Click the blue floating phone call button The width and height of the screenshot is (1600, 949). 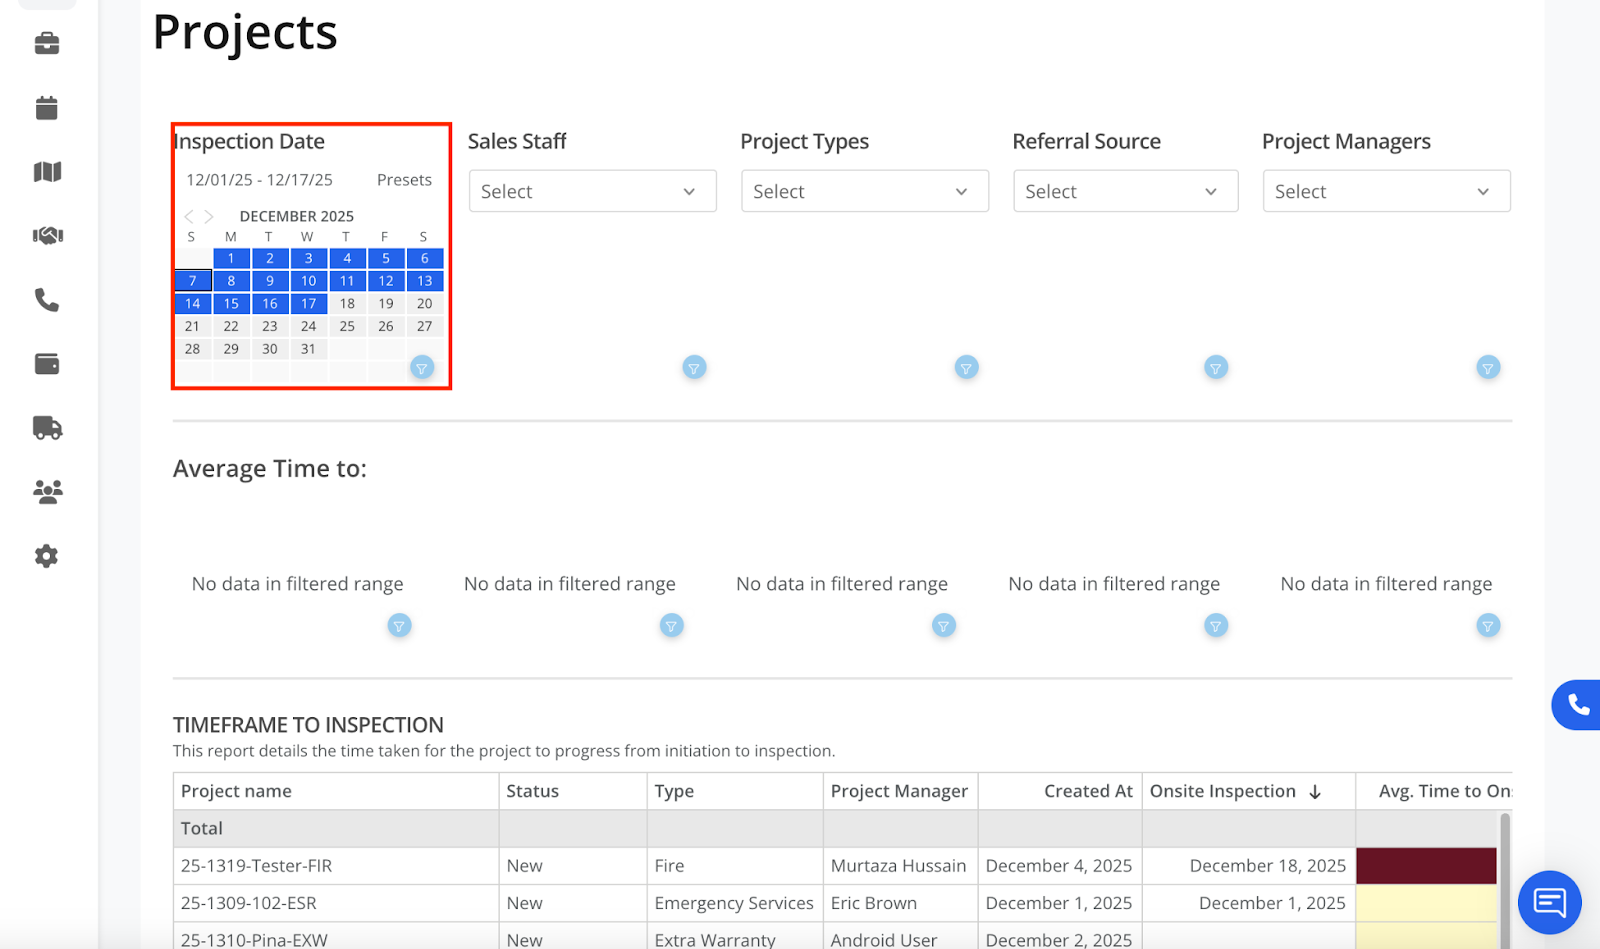[1577, 705]
